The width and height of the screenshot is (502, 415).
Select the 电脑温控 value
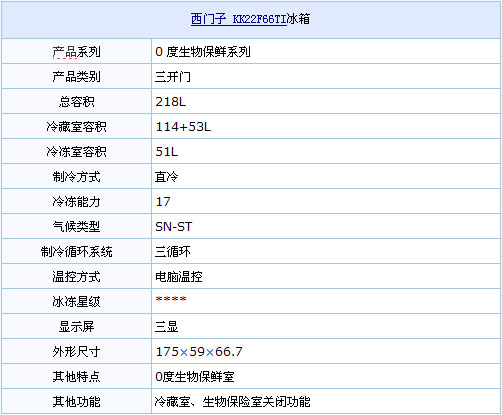point(179,277)
